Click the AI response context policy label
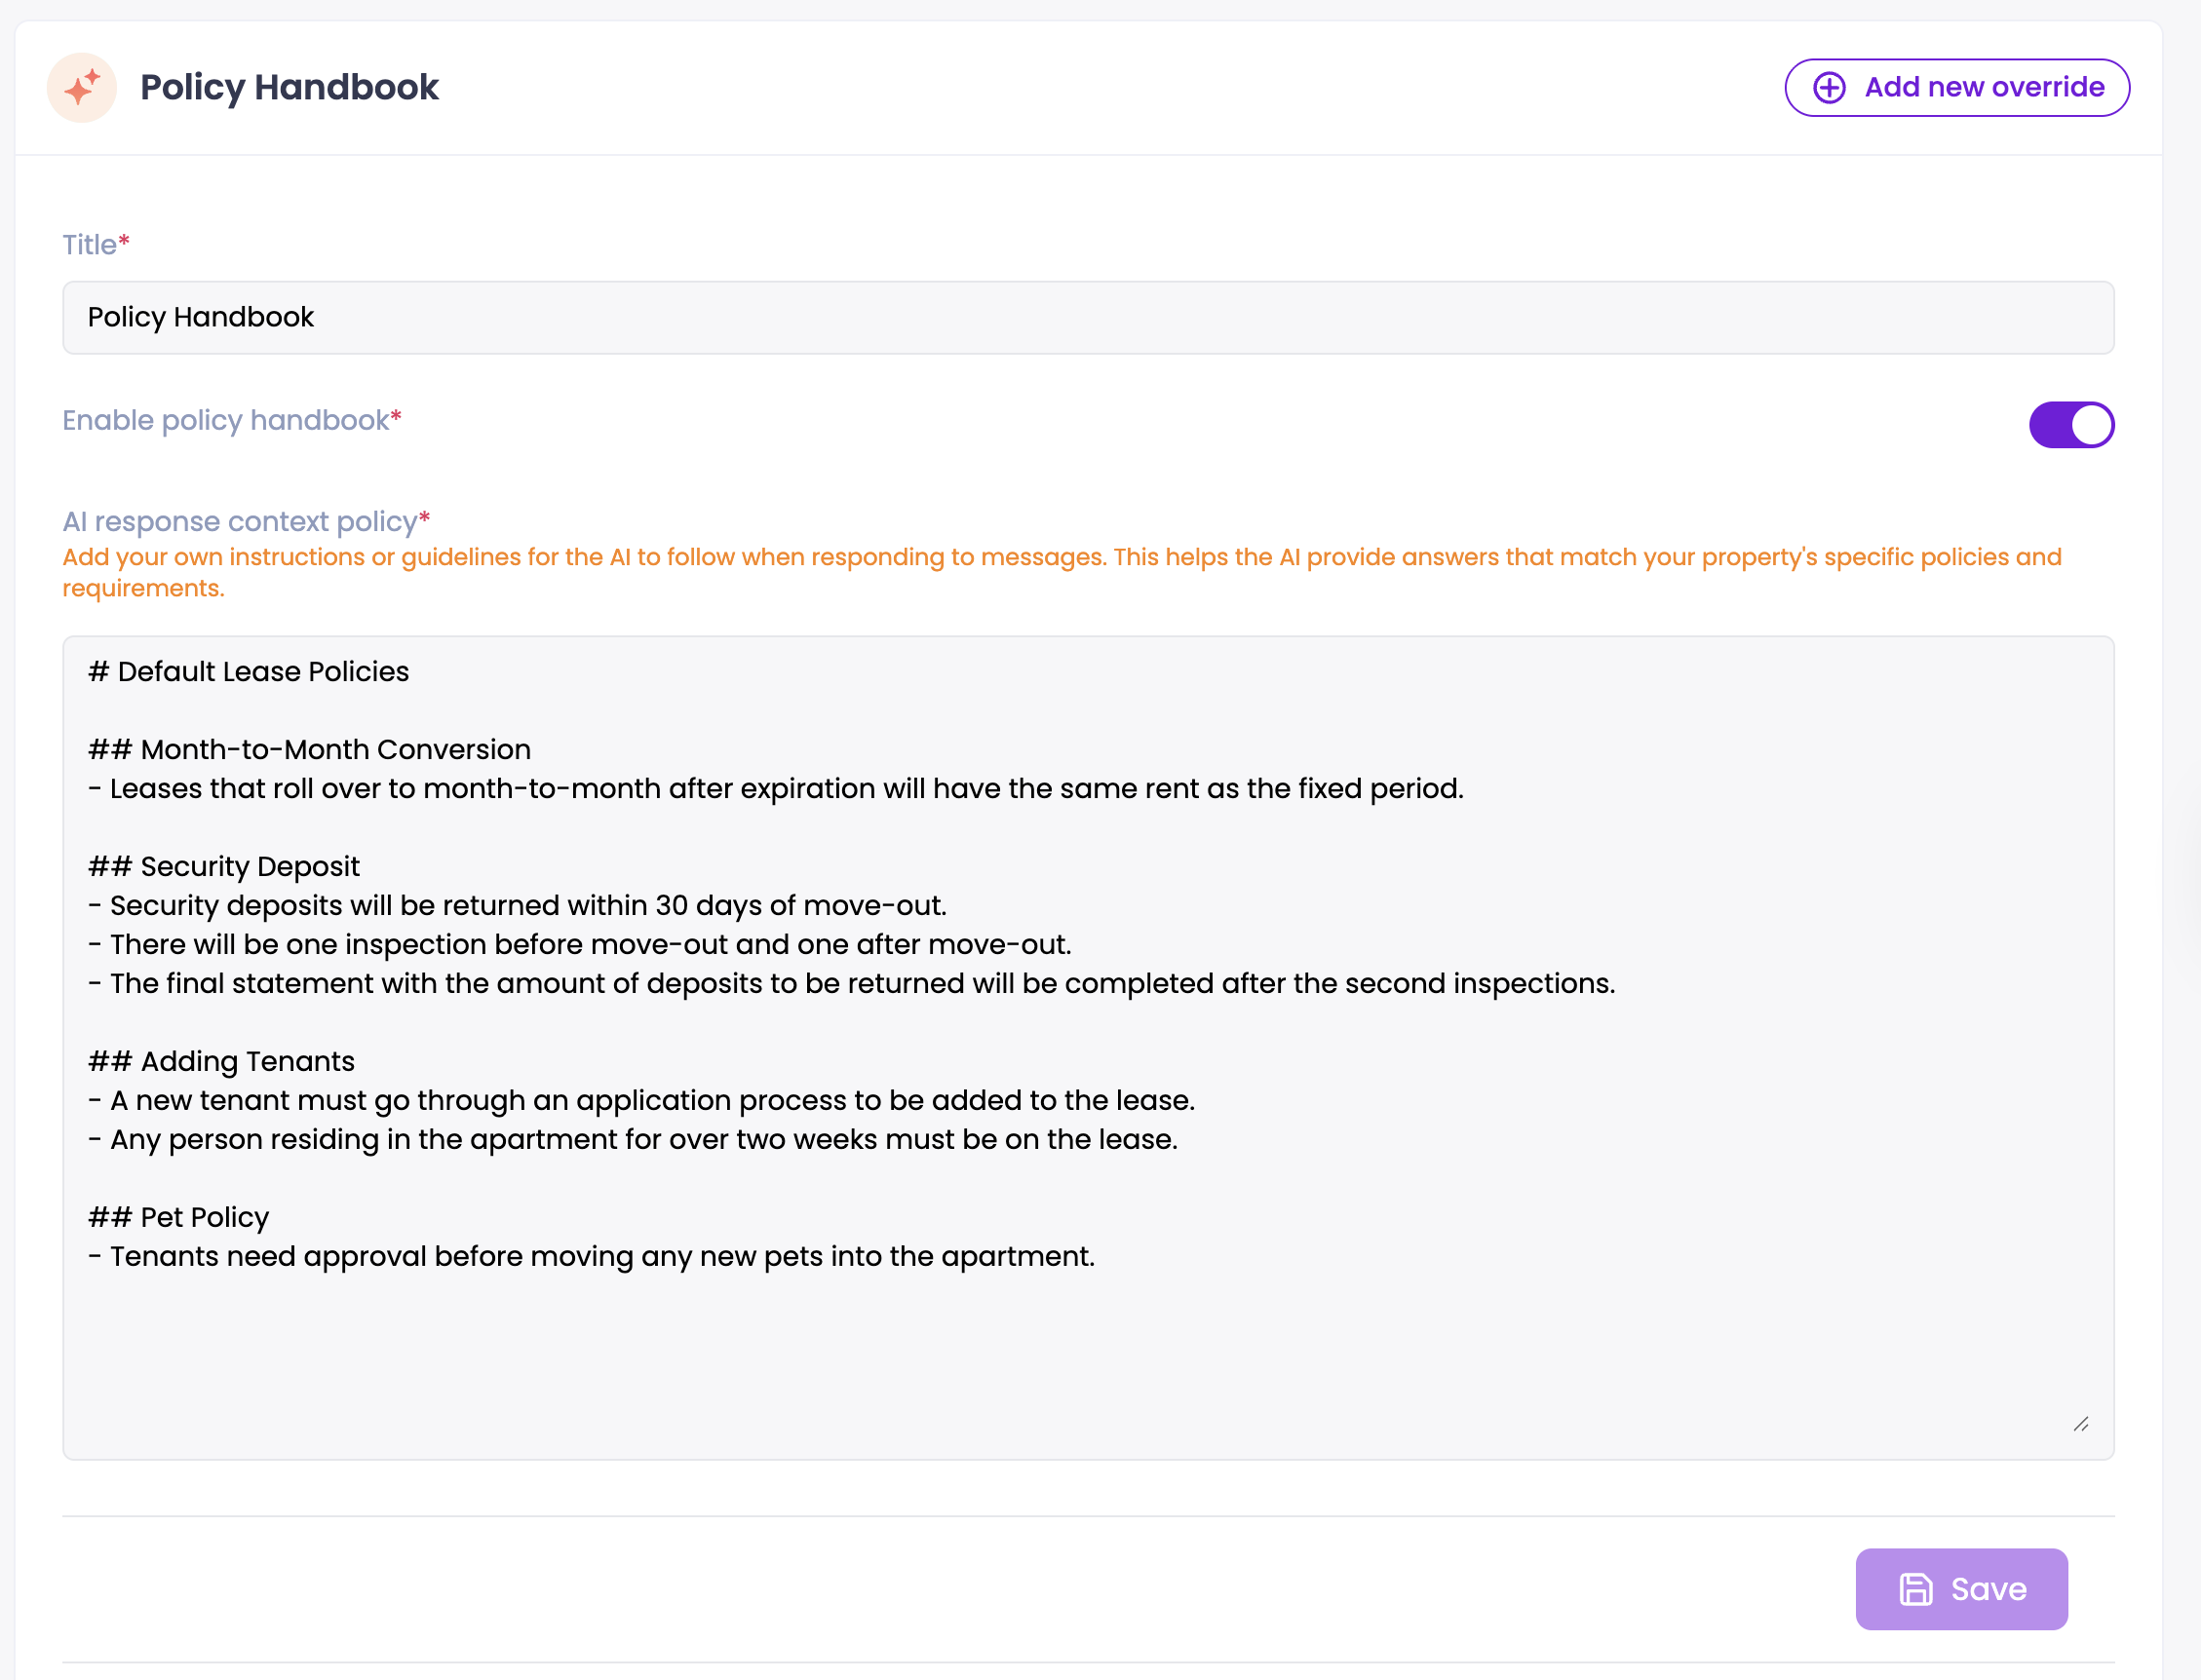The image size is (2201, 1680). coord(240,522)
